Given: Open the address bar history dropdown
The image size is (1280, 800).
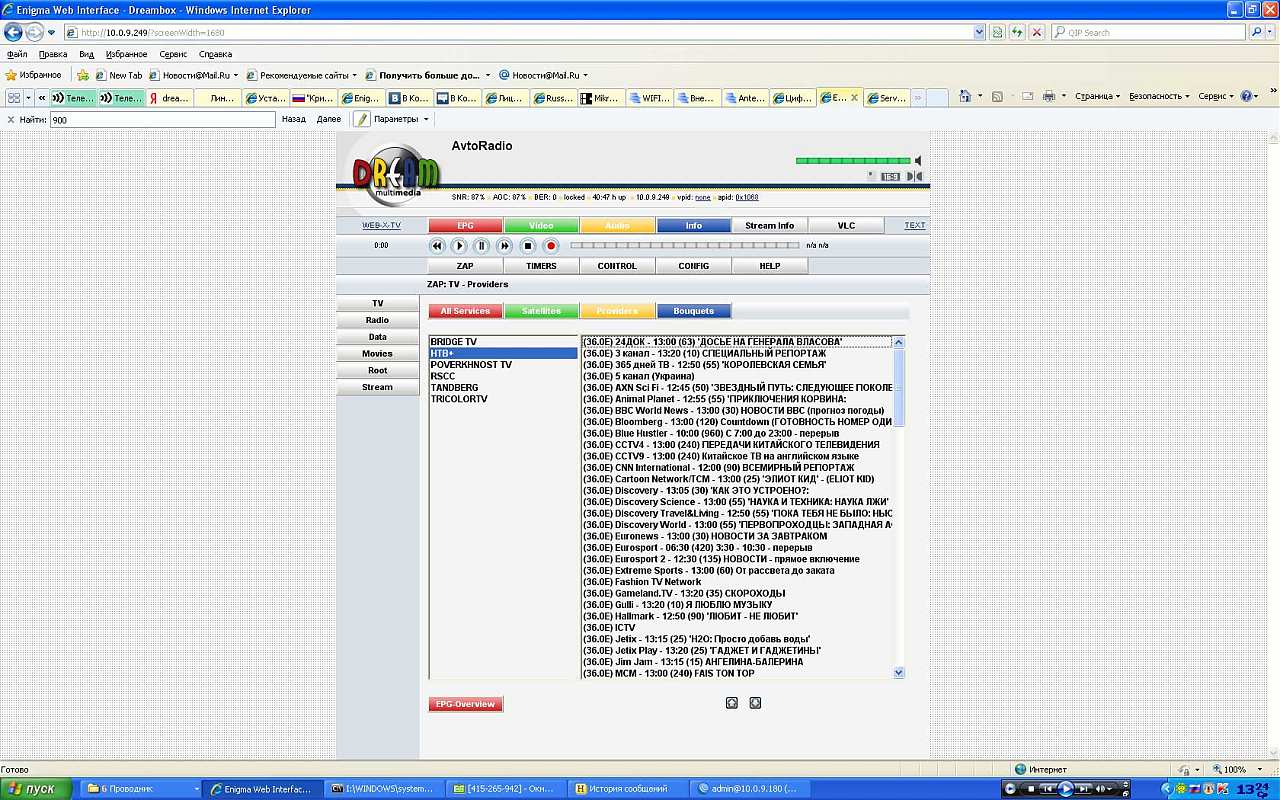Looking at the screenshot, I should [979, 32].
